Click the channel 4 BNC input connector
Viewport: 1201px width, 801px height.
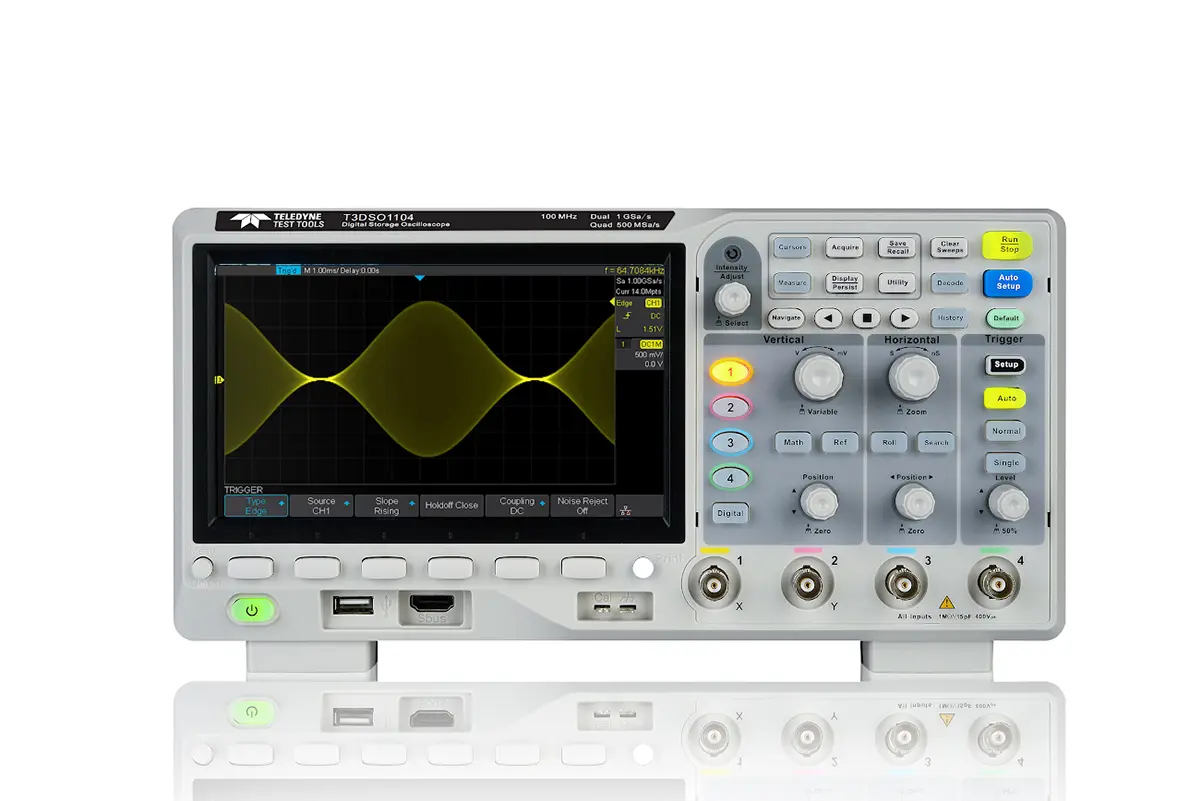click(x=992, y=583)
